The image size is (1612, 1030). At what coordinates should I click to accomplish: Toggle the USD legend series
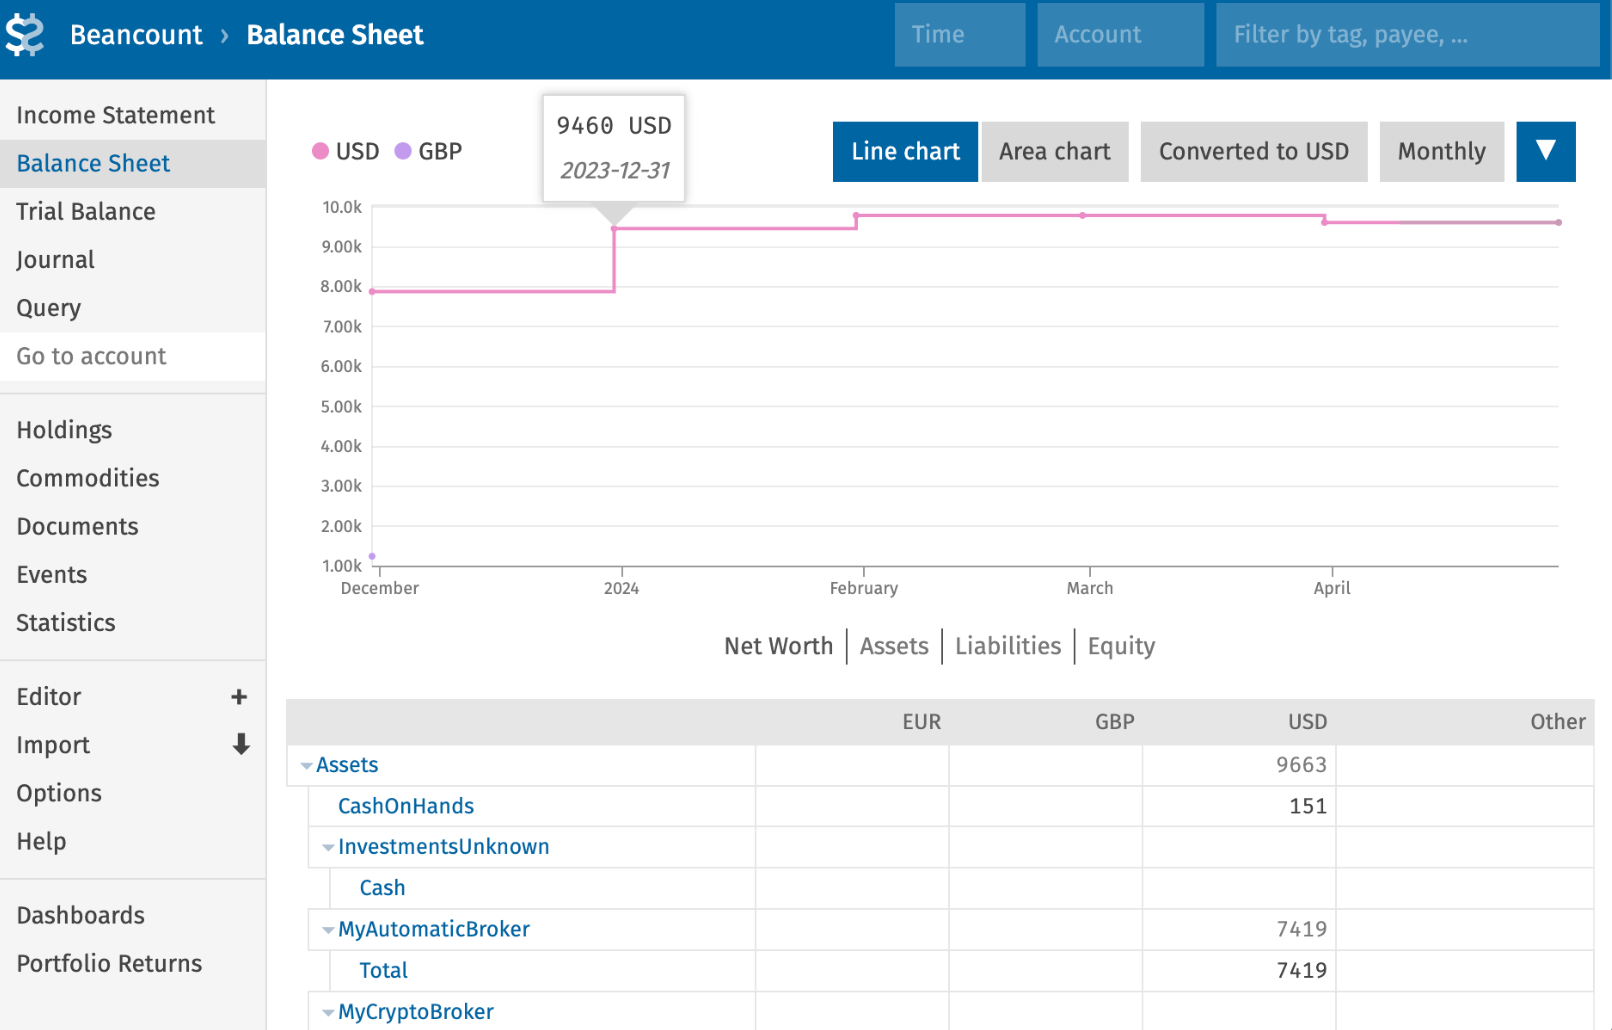click(346, 151)
